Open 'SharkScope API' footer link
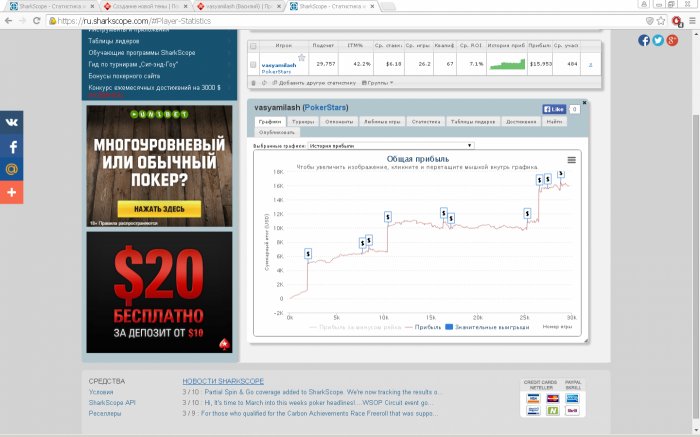The width and height of the screenshot is (700, 437). (112, 403)
